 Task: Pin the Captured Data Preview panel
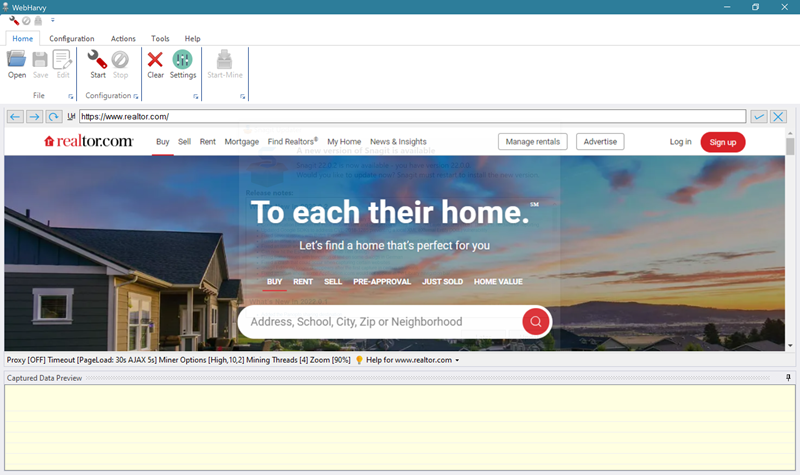(x=788, y=378)
